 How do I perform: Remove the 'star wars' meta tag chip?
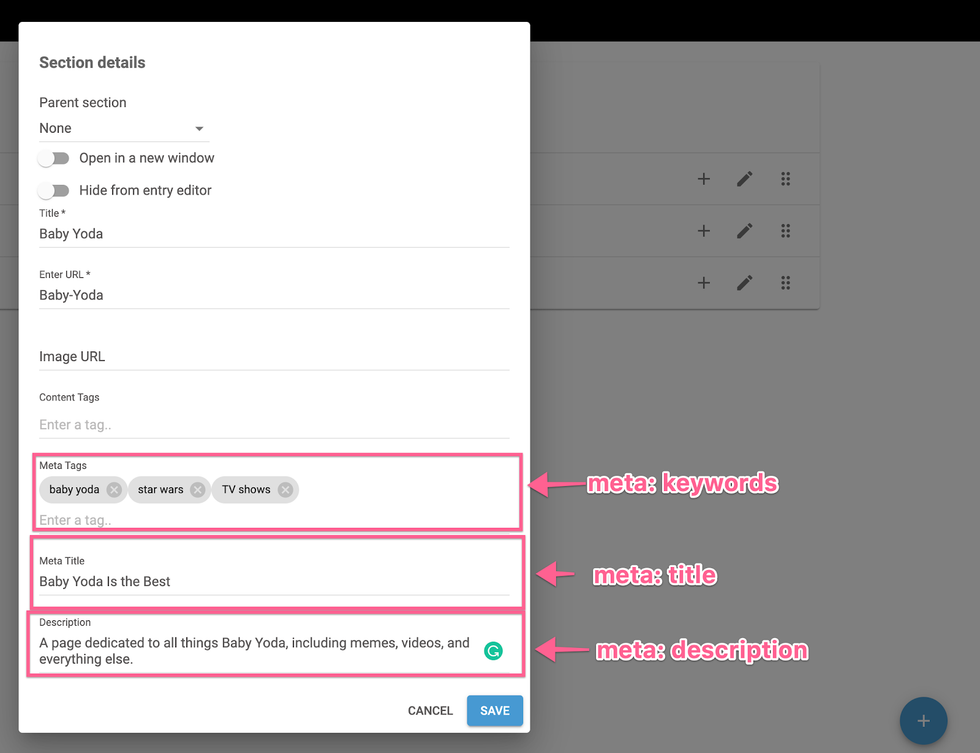197,490
